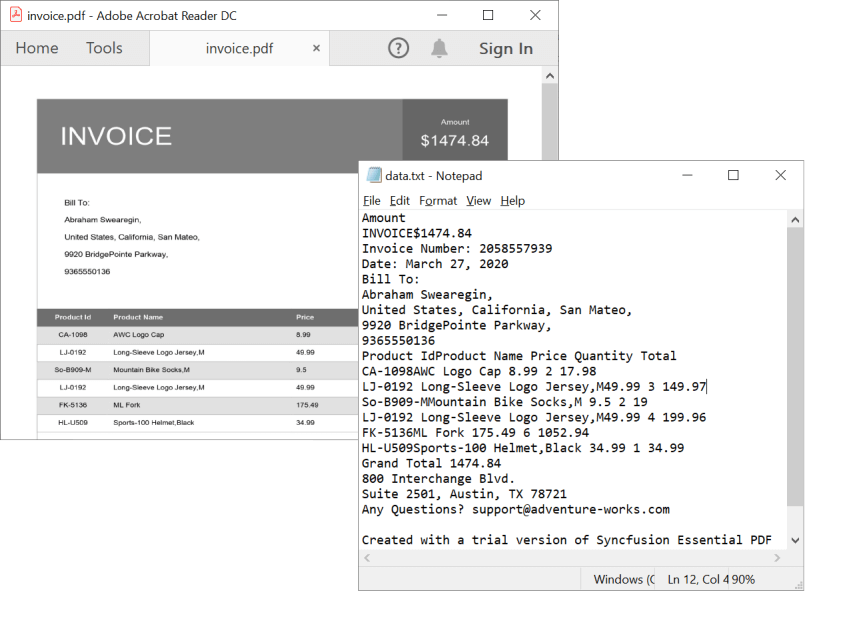The image size is (849, 634).
Task: Open the Edit menu in Notepad
Action: coord(400,201)
